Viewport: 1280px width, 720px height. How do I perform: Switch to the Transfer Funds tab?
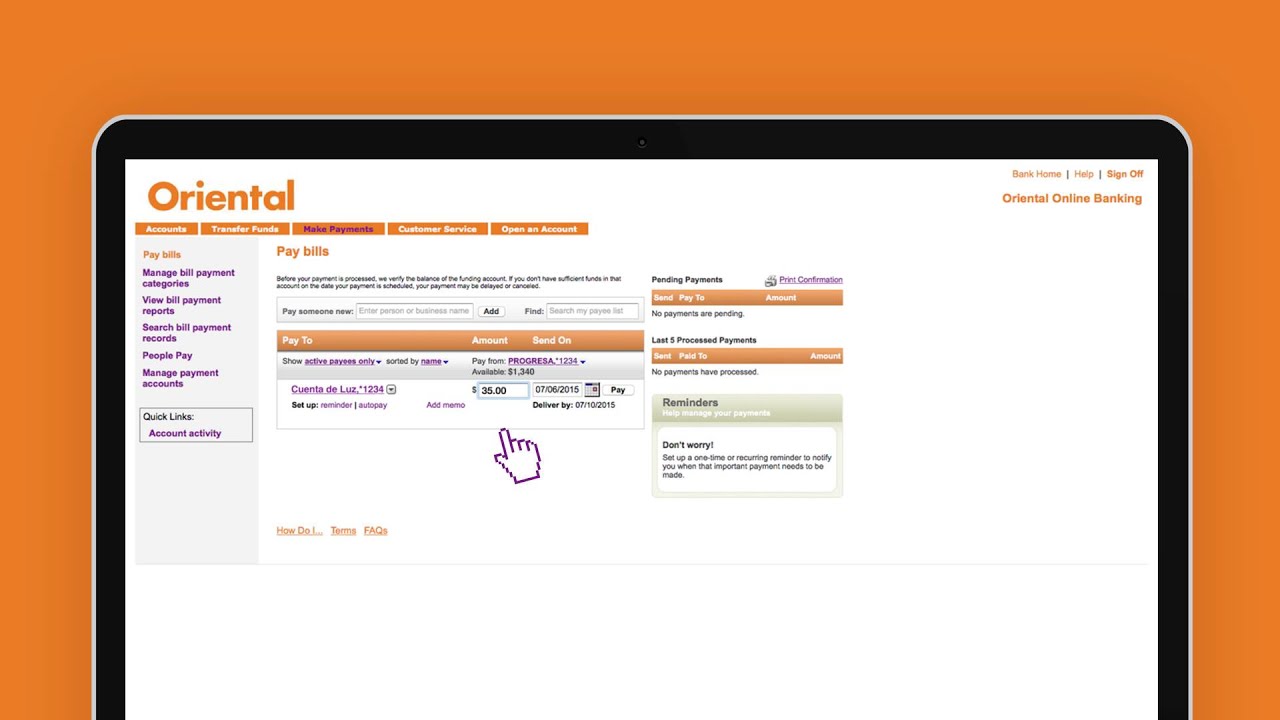click(245, 229)
